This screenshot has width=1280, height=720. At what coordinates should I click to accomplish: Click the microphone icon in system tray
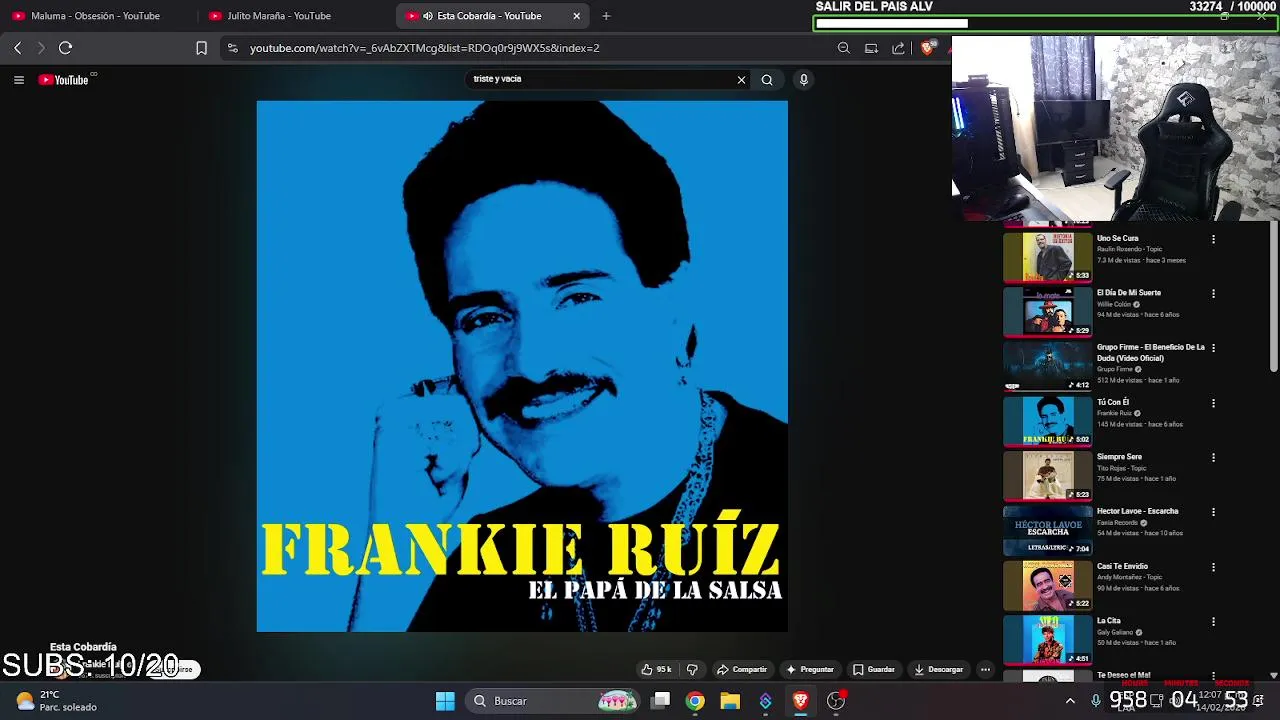click(x=1096, y=701)
